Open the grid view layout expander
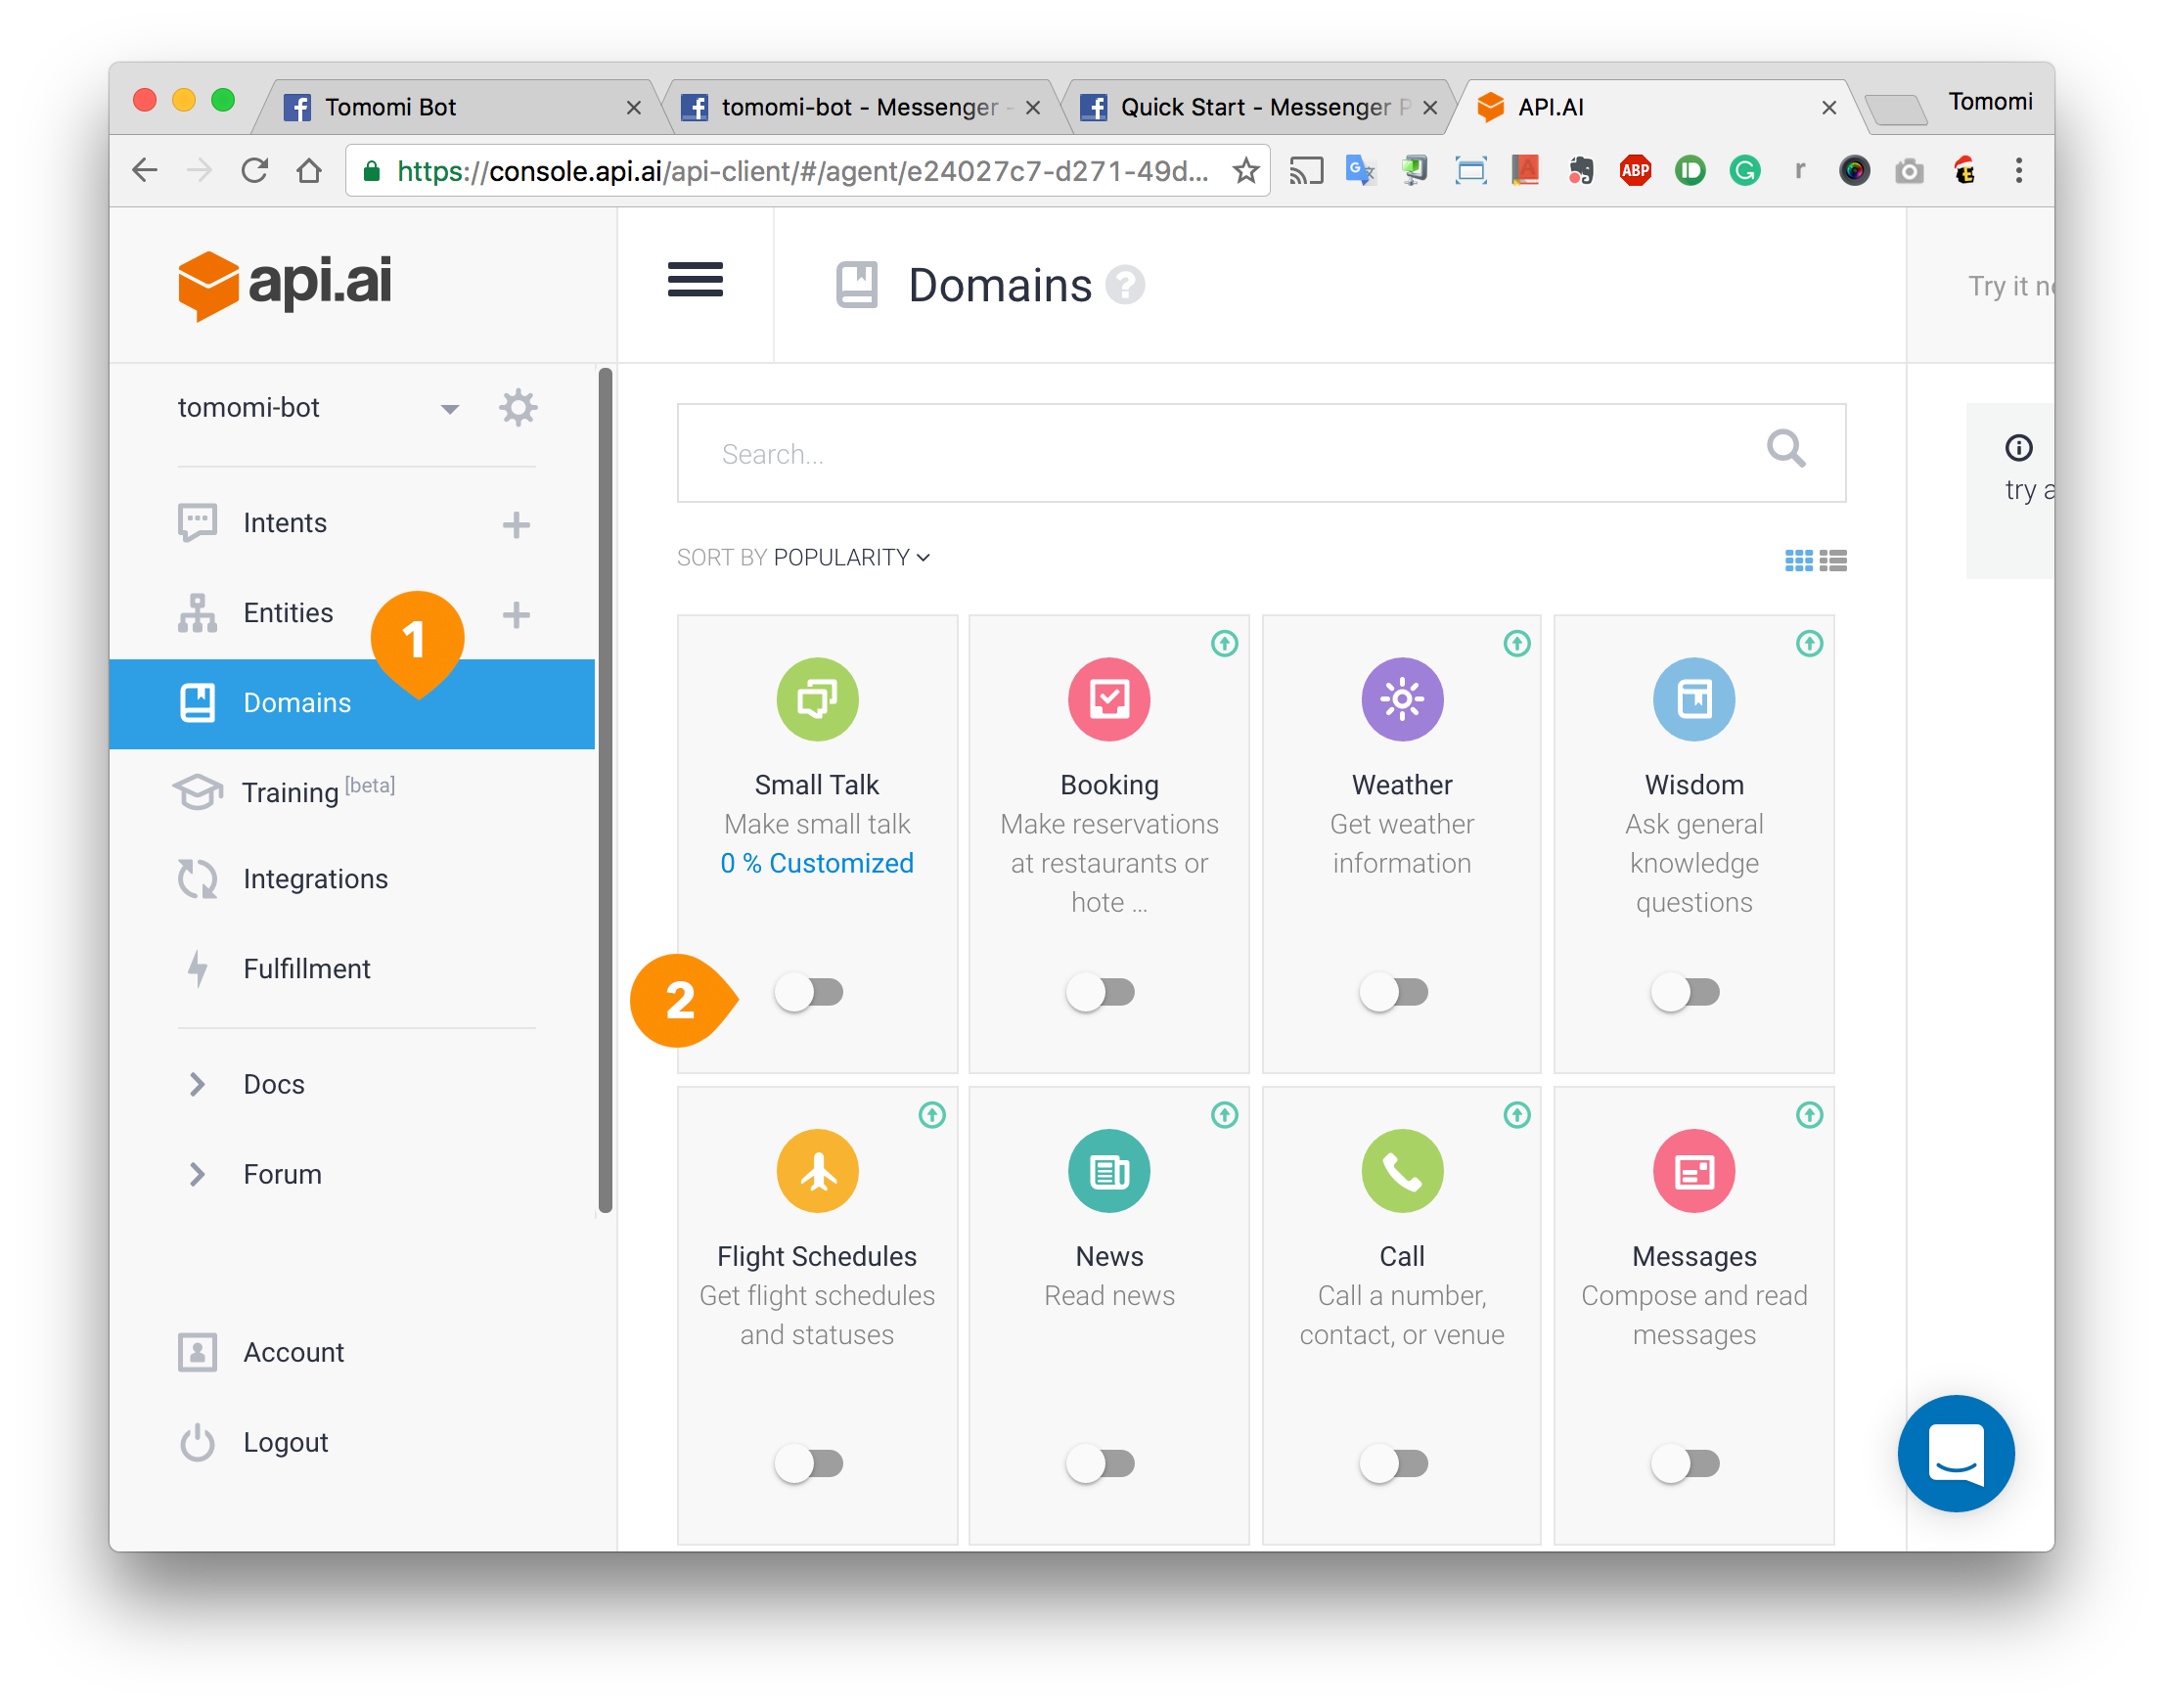2164x1708 pixels. tap(1793, 559)
